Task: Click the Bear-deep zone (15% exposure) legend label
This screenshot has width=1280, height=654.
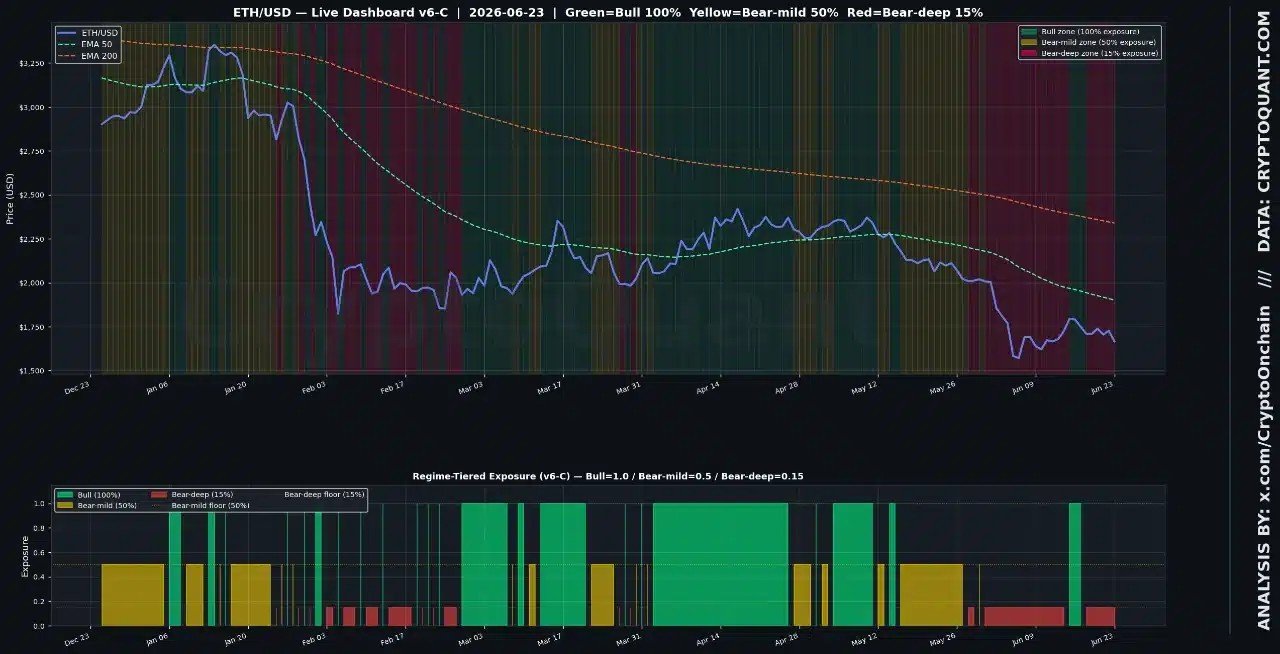Action: pos(1099,53)
